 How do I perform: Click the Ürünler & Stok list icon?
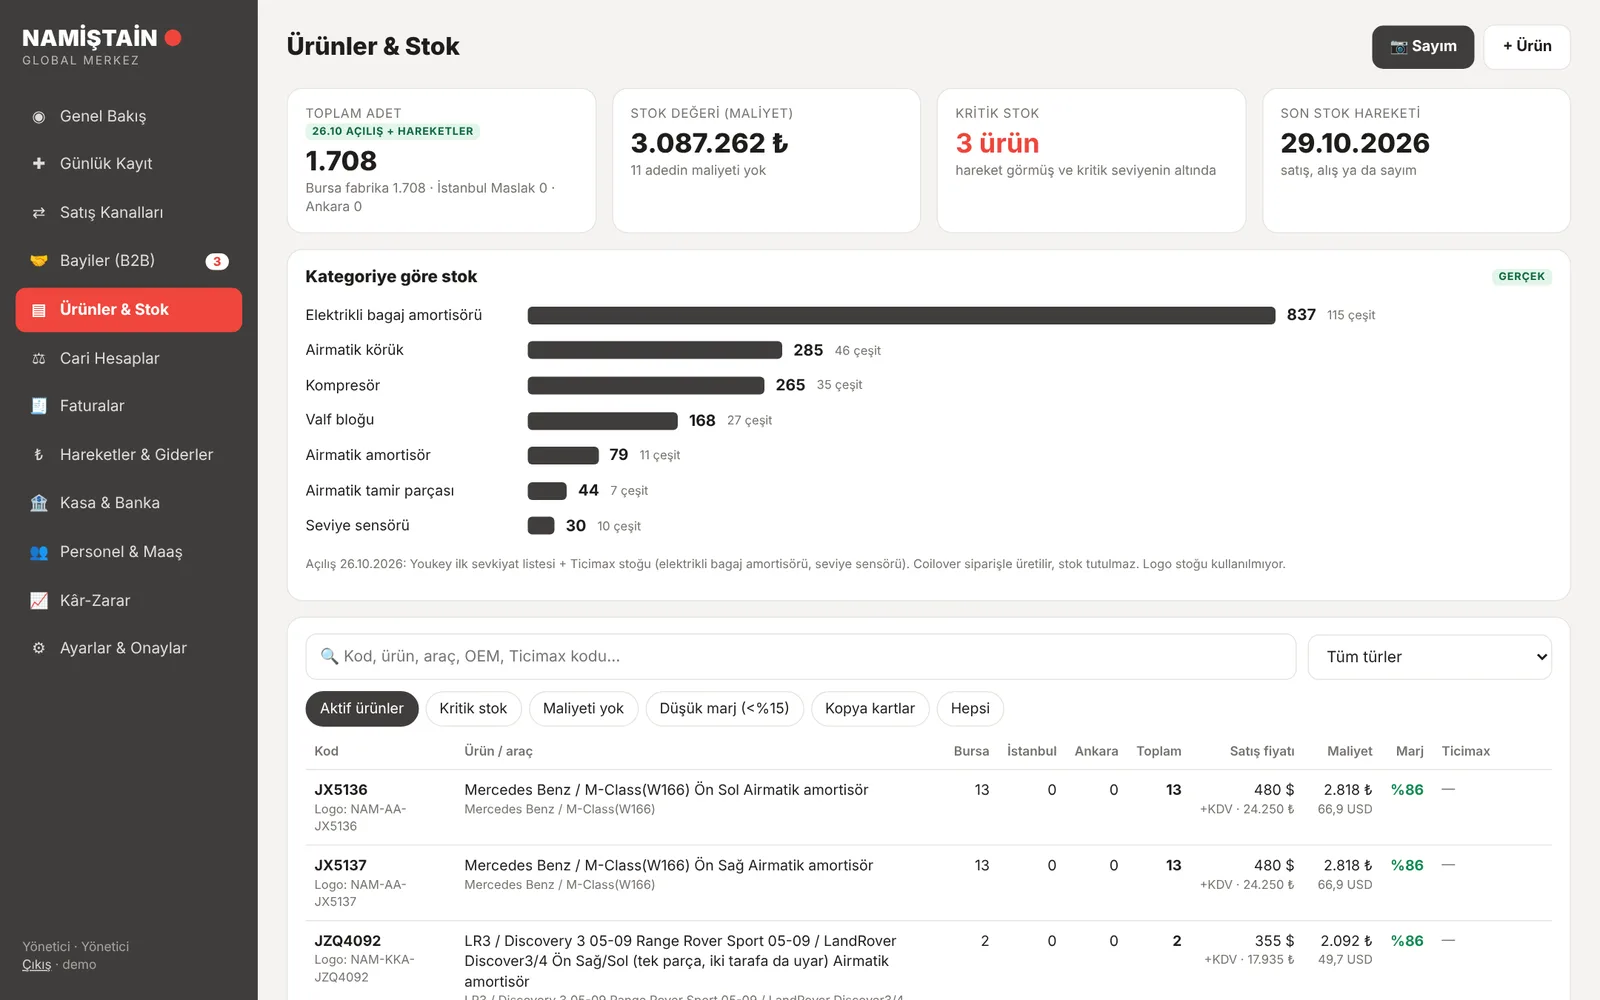[39, 310]
